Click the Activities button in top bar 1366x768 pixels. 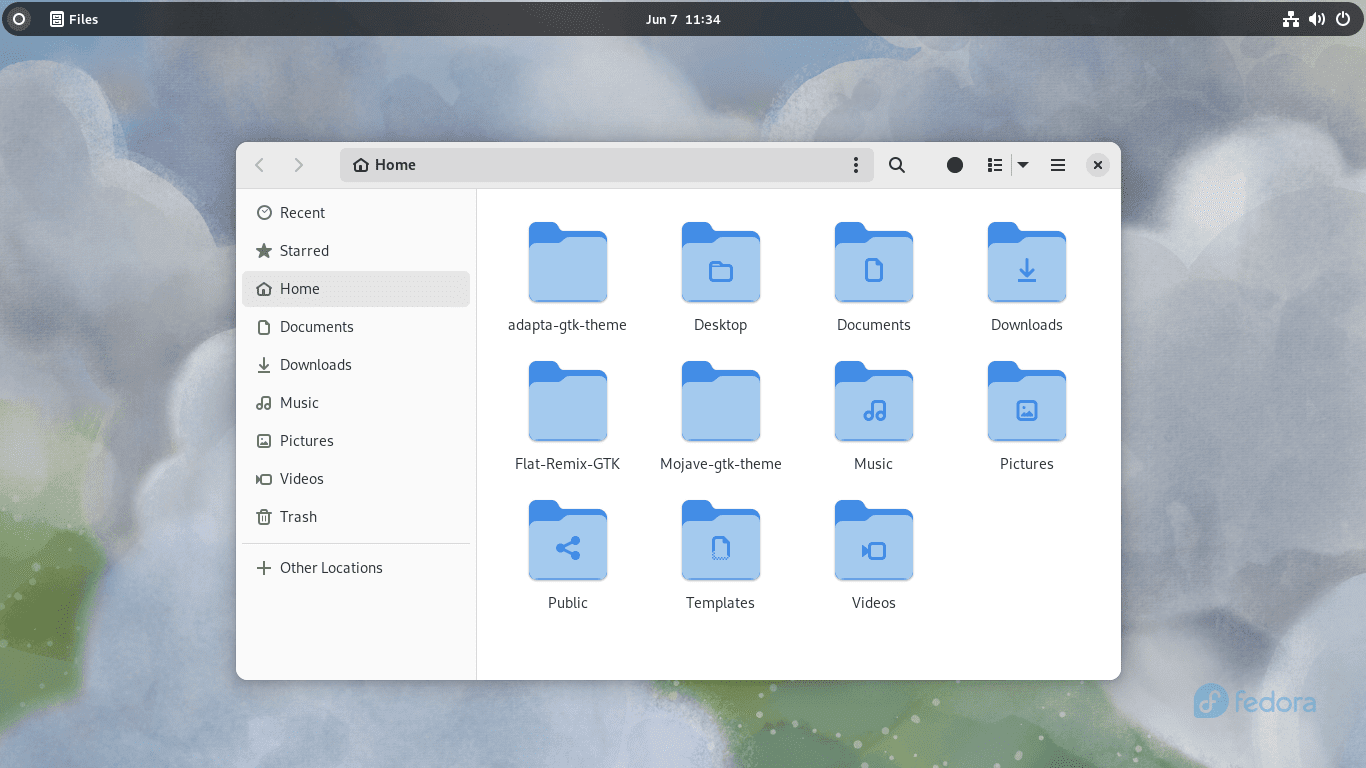(x=18, y=18)
